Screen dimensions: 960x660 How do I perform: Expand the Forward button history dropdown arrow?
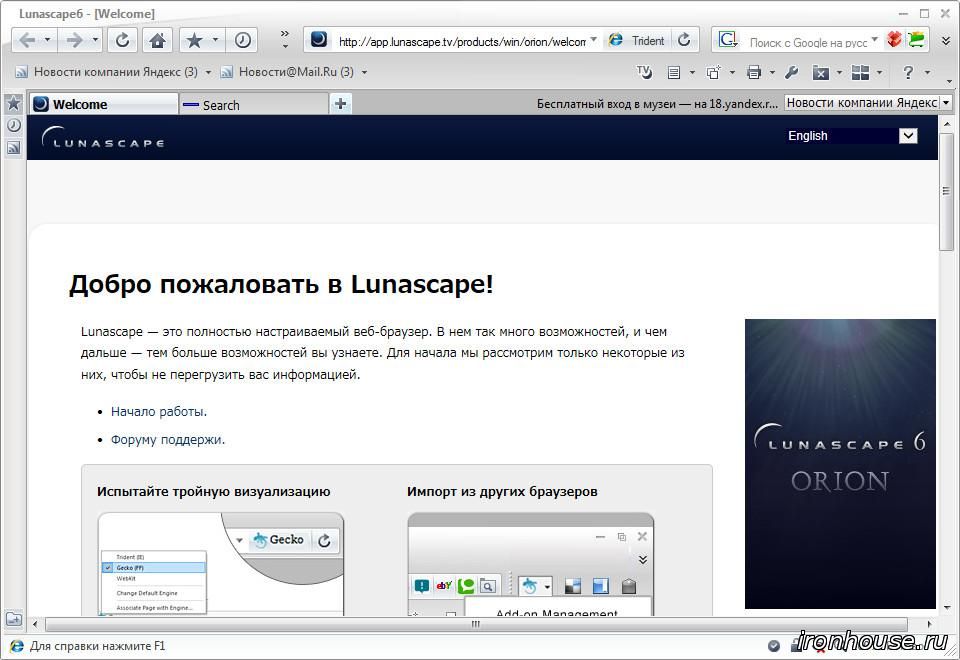pyautogui.click(x=96, y=40)
